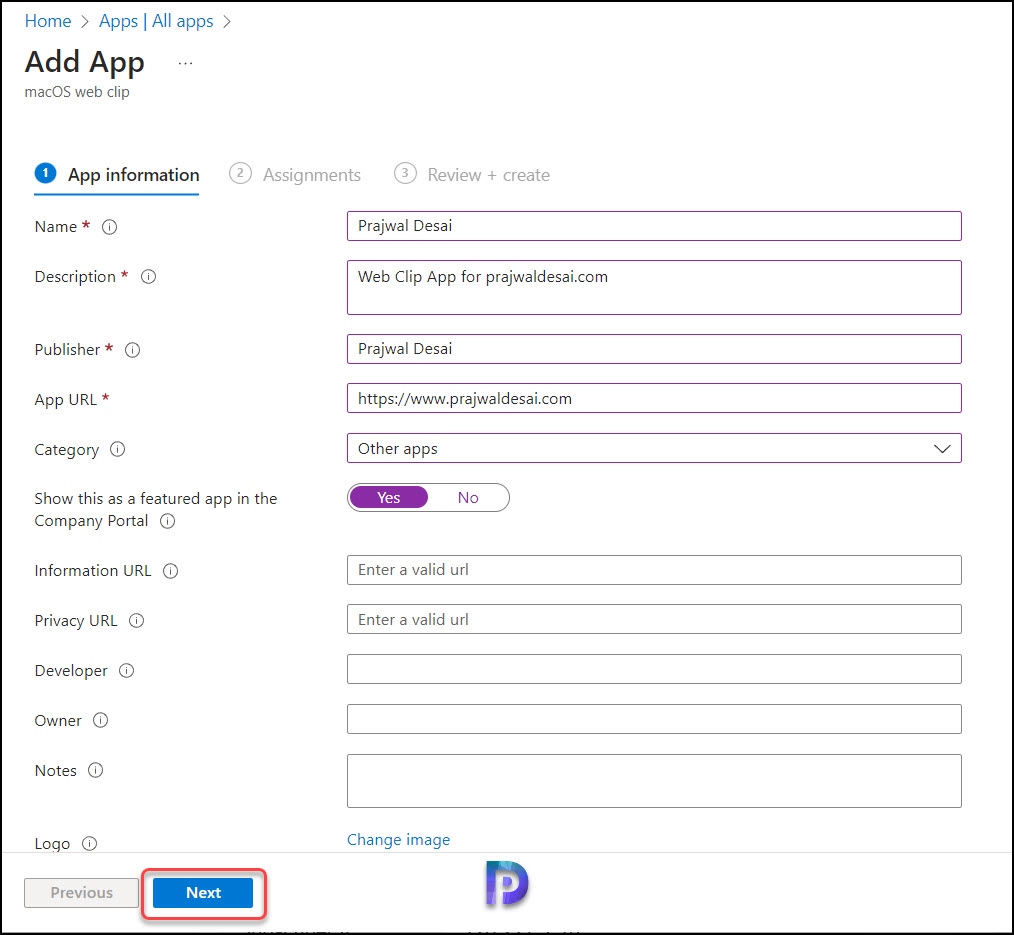
Task: Set featured app toggle to Yes
Action: pyautogui.click(x=389, y=498)
